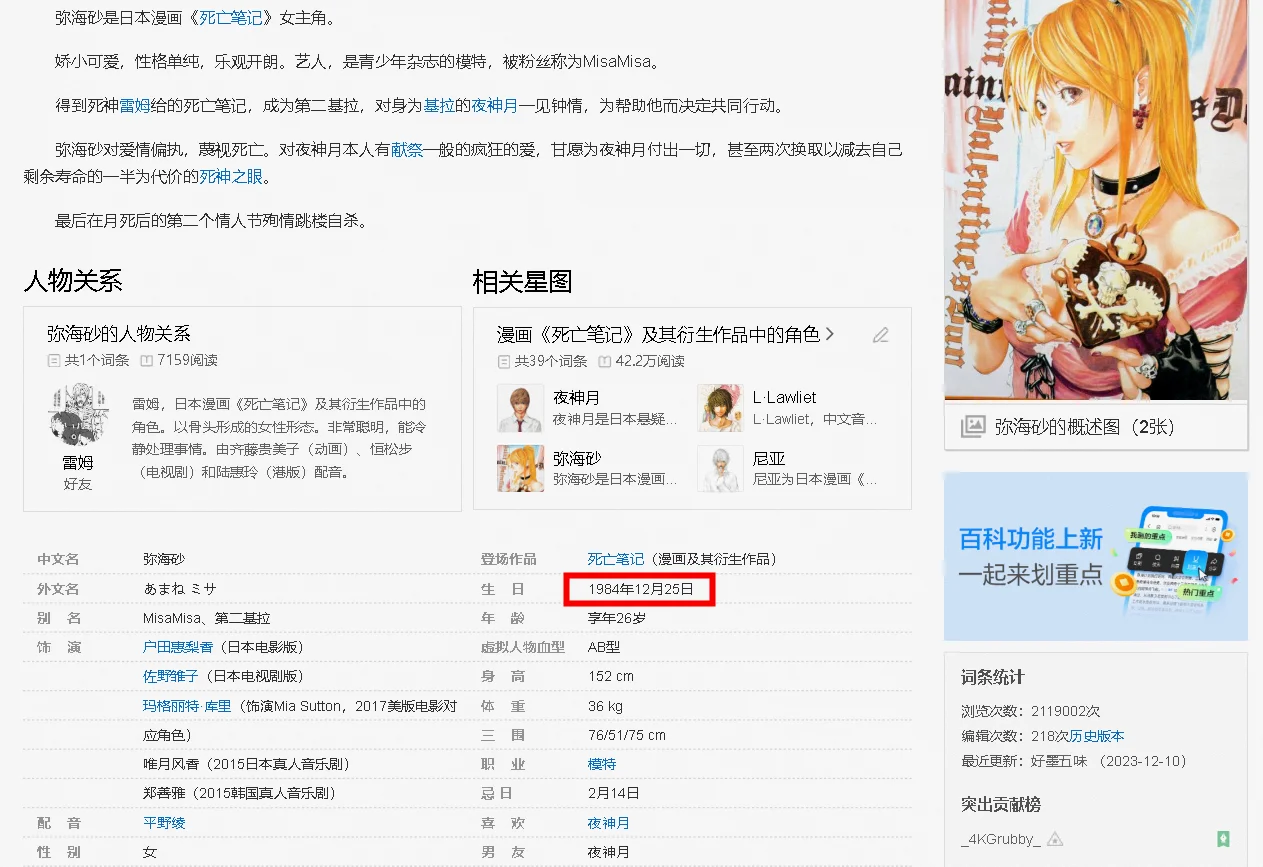Click the 弥海砂 thumbnail in 相关星图
Viewport: 1263px width, 867px height.
coord(521,468)
